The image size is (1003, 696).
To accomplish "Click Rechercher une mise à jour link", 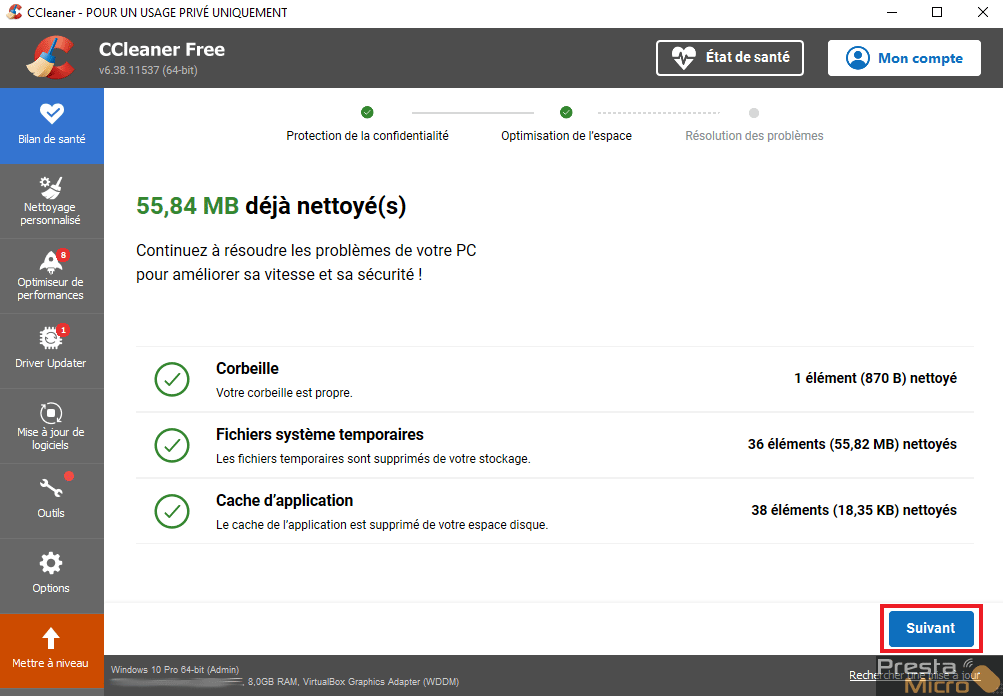I will pos(915,675).
